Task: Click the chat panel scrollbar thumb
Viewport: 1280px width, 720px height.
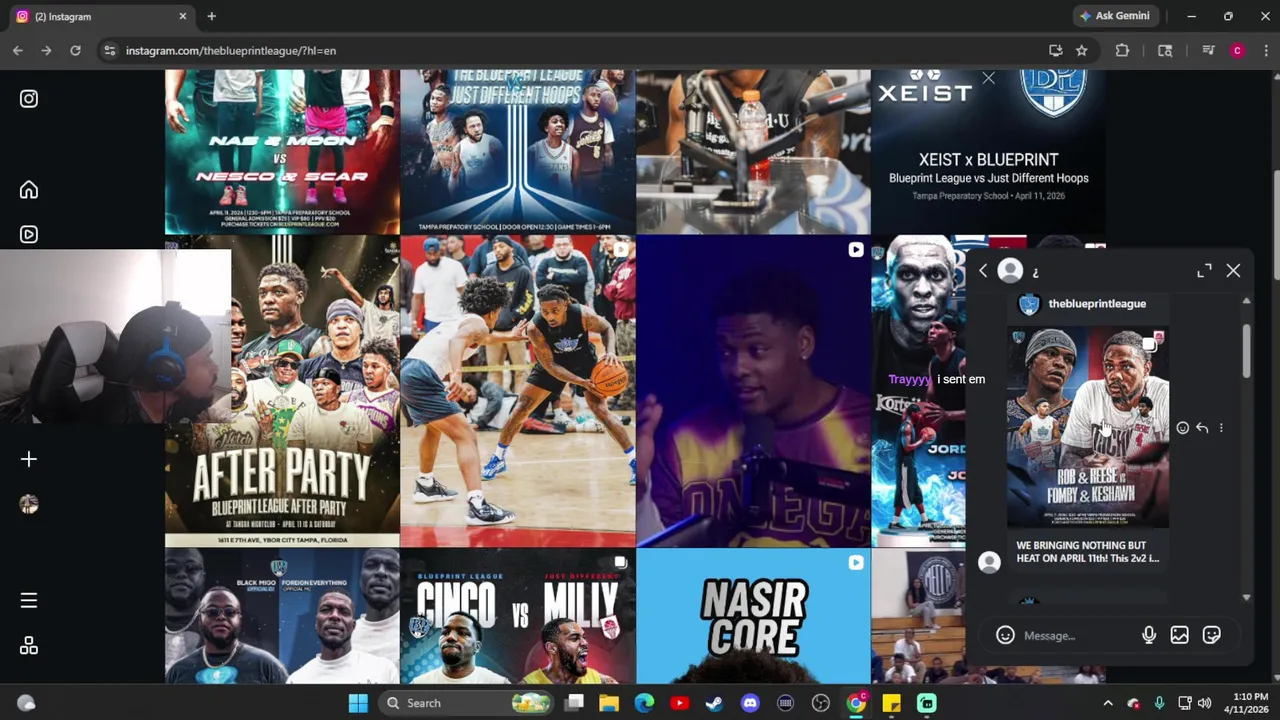Action: [1246, 350]
